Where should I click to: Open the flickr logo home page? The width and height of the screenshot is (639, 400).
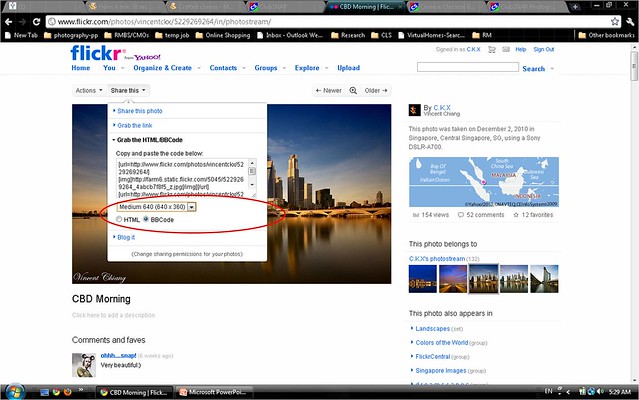tap(97, 53)
